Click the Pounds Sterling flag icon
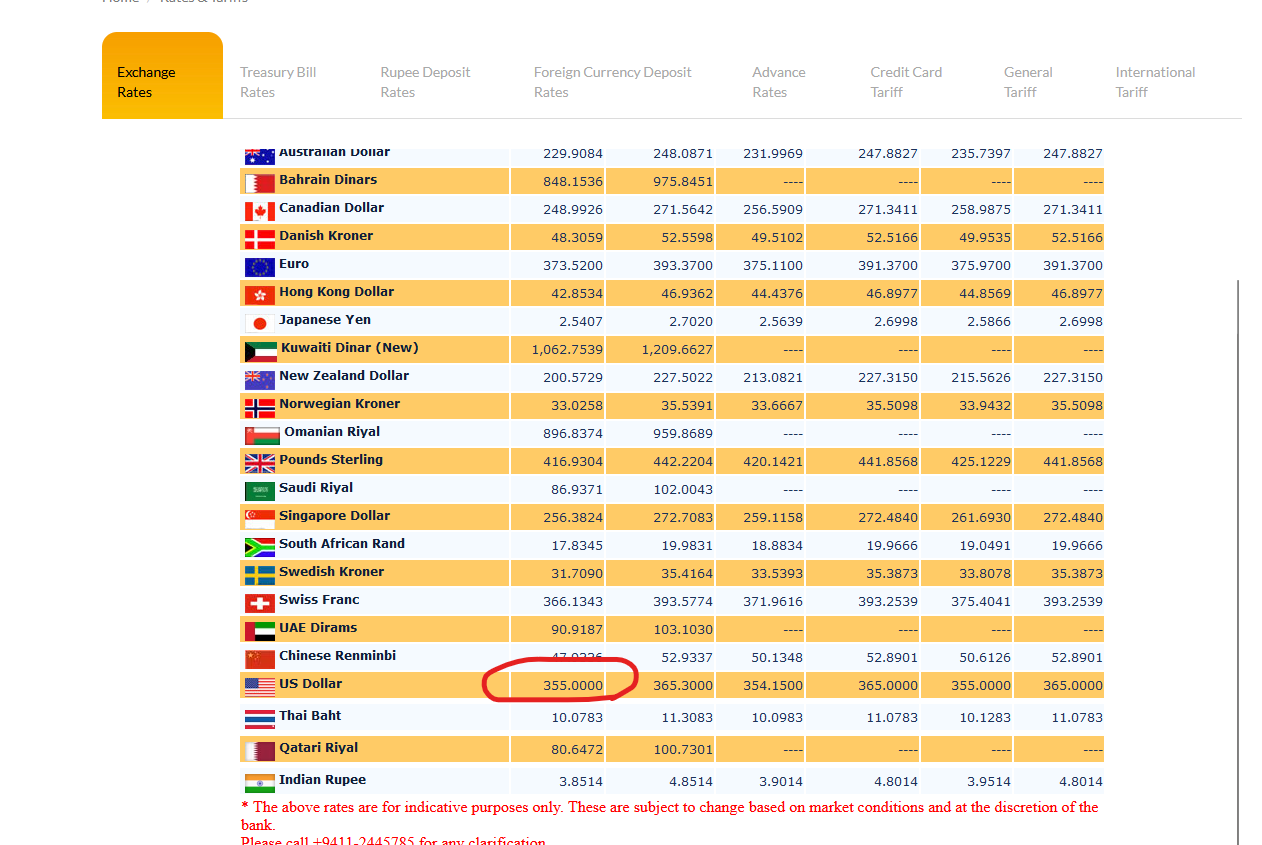Viewport: 1262px width, 845px height. 259,463
